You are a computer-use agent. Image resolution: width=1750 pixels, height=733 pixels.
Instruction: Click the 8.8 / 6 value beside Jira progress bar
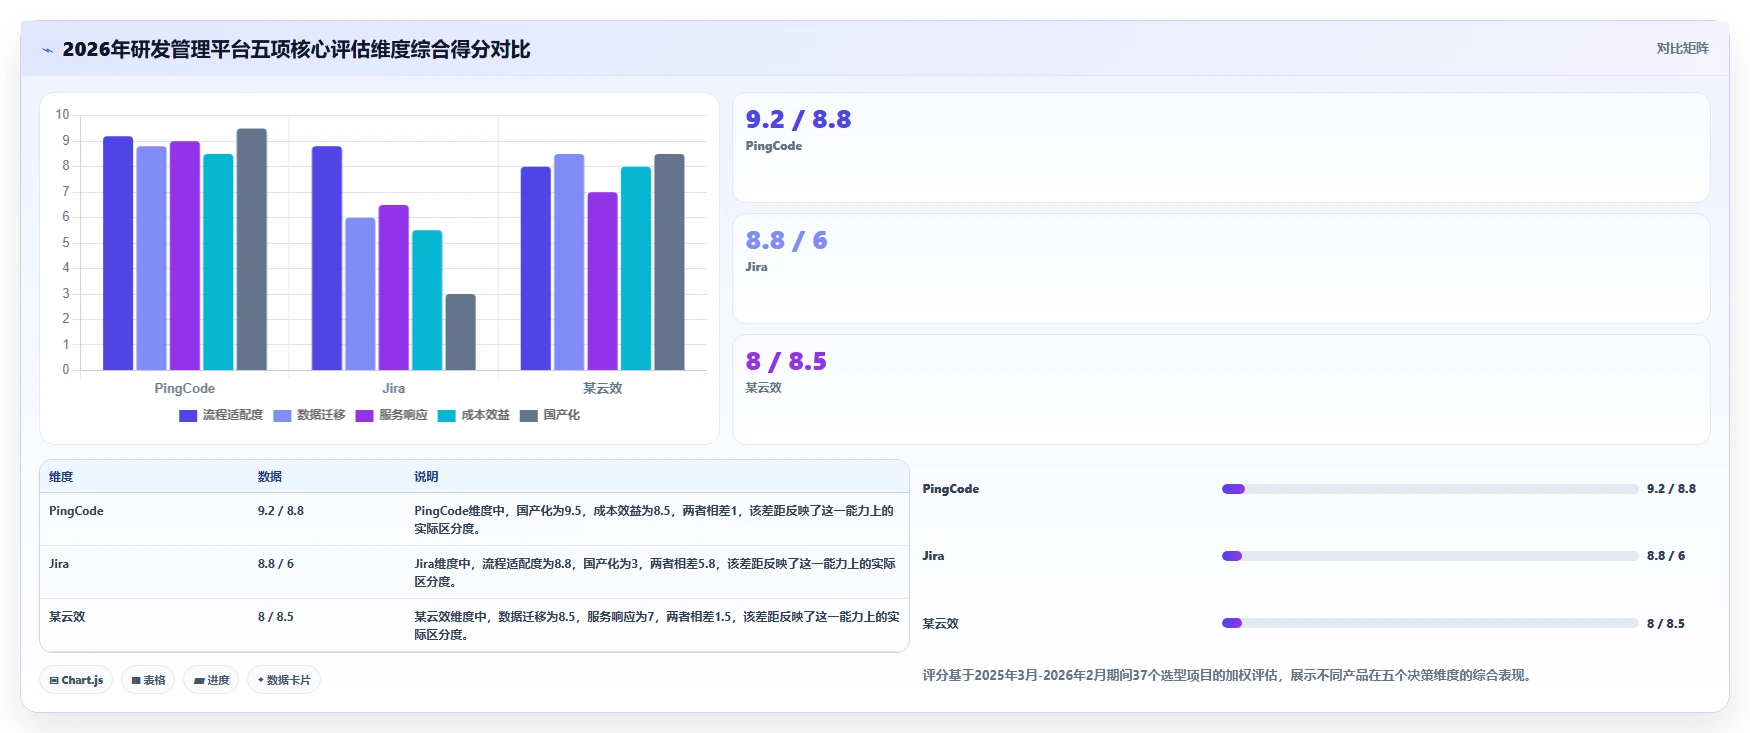1666,556
